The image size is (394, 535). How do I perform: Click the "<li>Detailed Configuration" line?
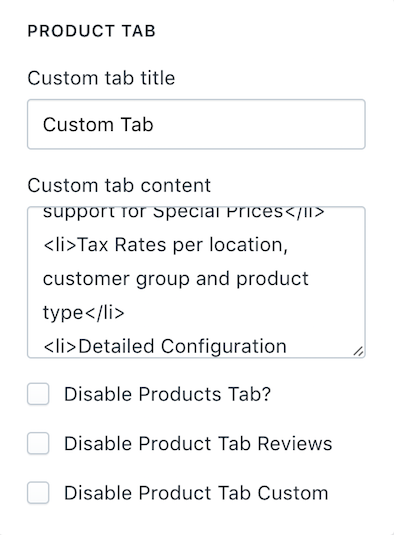click(x=165, y=346)
